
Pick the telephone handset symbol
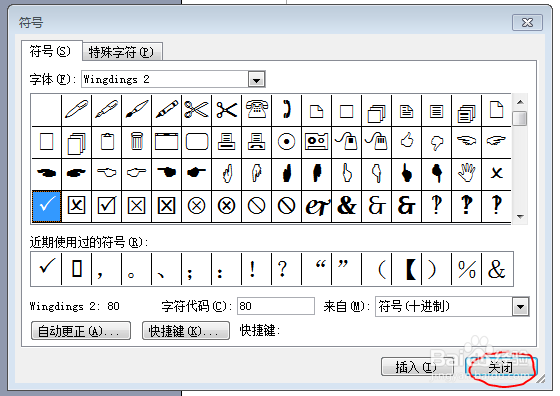(286, 110)
